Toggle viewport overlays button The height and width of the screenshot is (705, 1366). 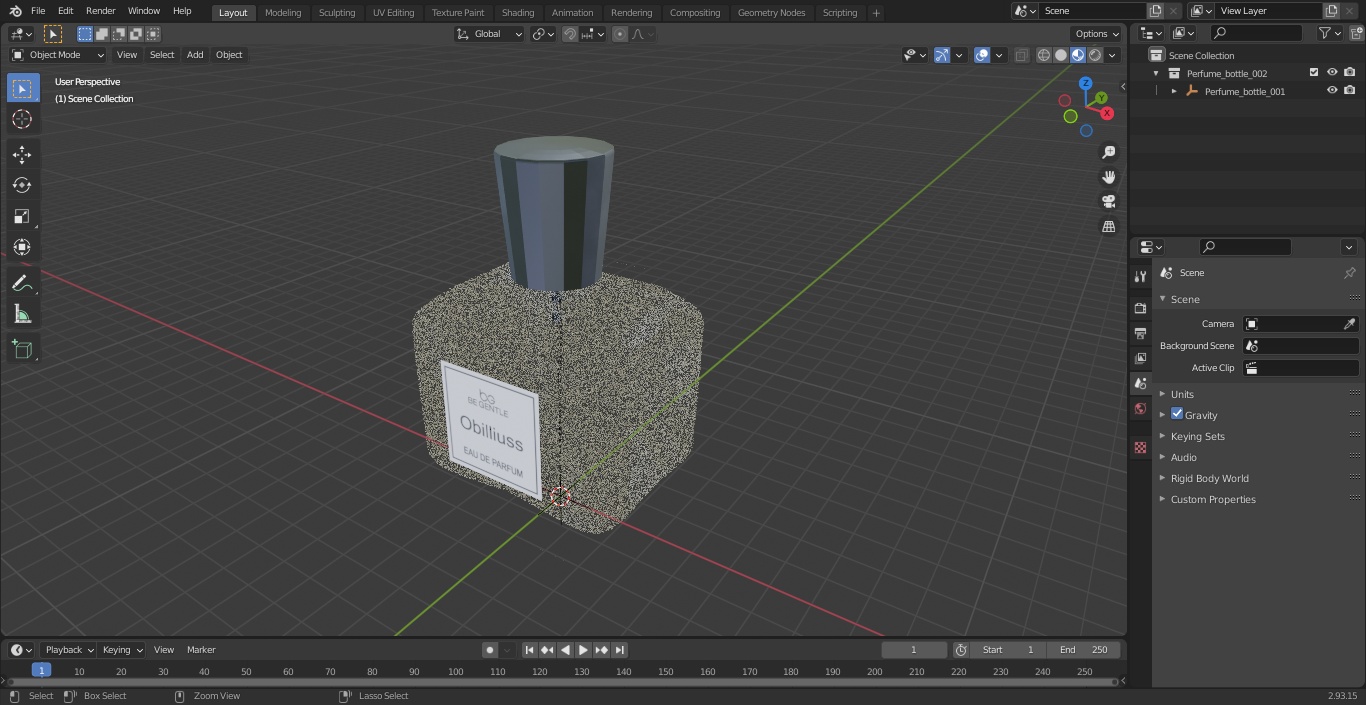pyautogui.click(x=982, y=55)
